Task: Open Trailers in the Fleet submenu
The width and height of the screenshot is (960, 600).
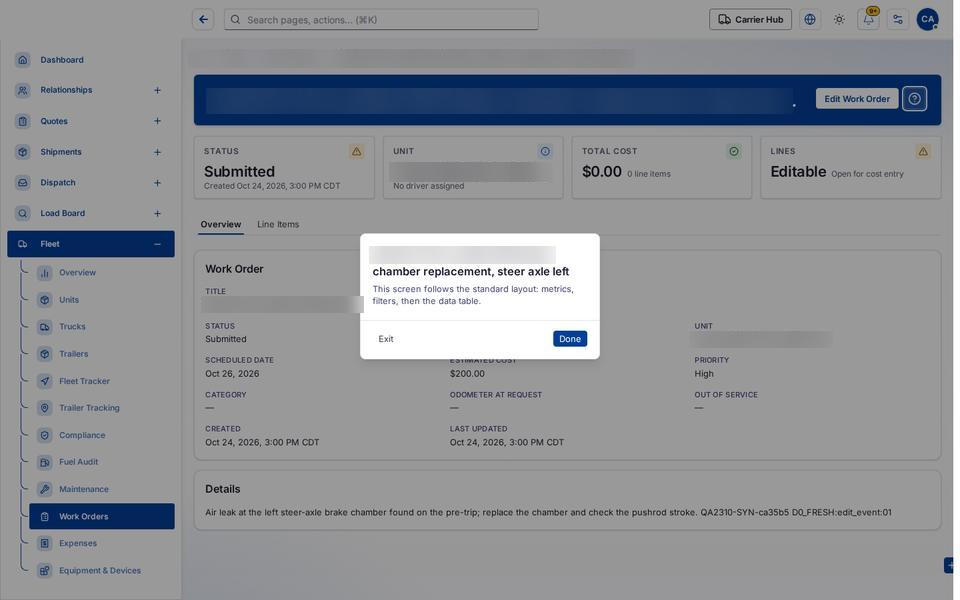Action: 102,354
